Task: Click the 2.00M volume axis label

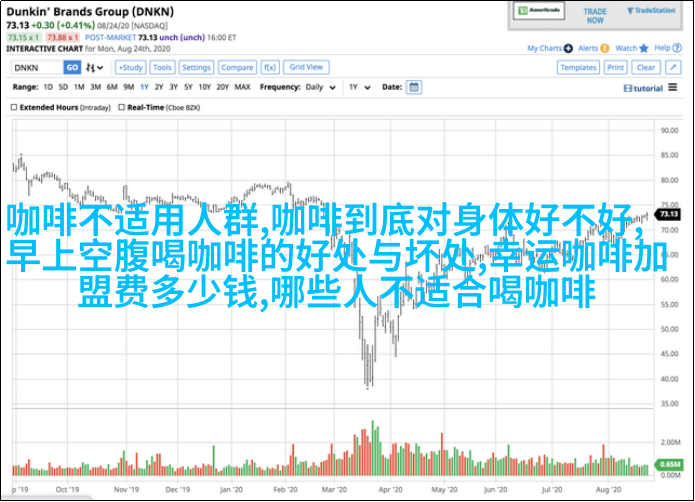Action: (x=670, y=442)
